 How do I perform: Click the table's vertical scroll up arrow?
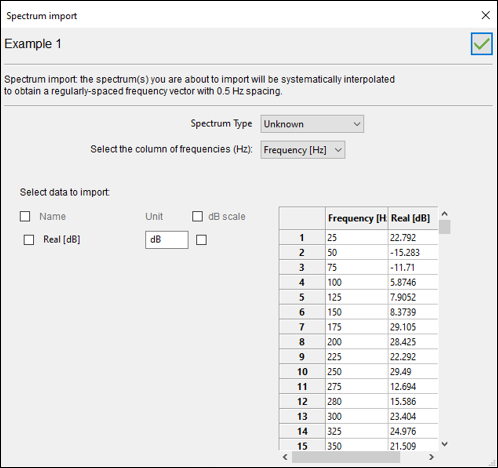tap(445, 214)
